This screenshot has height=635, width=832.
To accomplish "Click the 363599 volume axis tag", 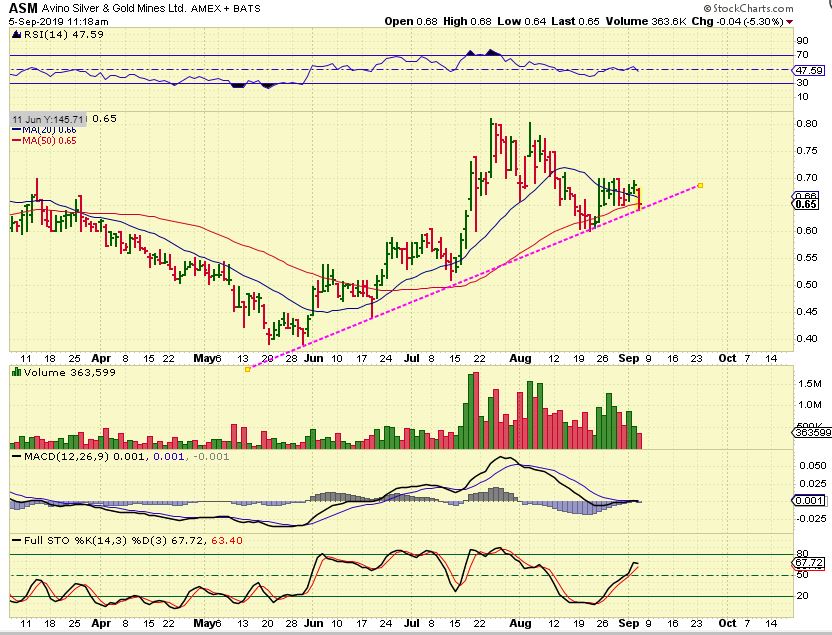I will (x=812, y=433).
